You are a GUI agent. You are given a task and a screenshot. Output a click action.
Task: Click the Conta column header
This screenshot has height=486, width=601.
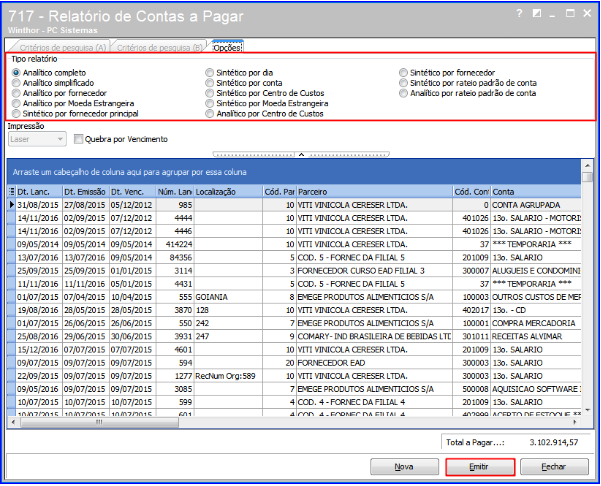536,192
